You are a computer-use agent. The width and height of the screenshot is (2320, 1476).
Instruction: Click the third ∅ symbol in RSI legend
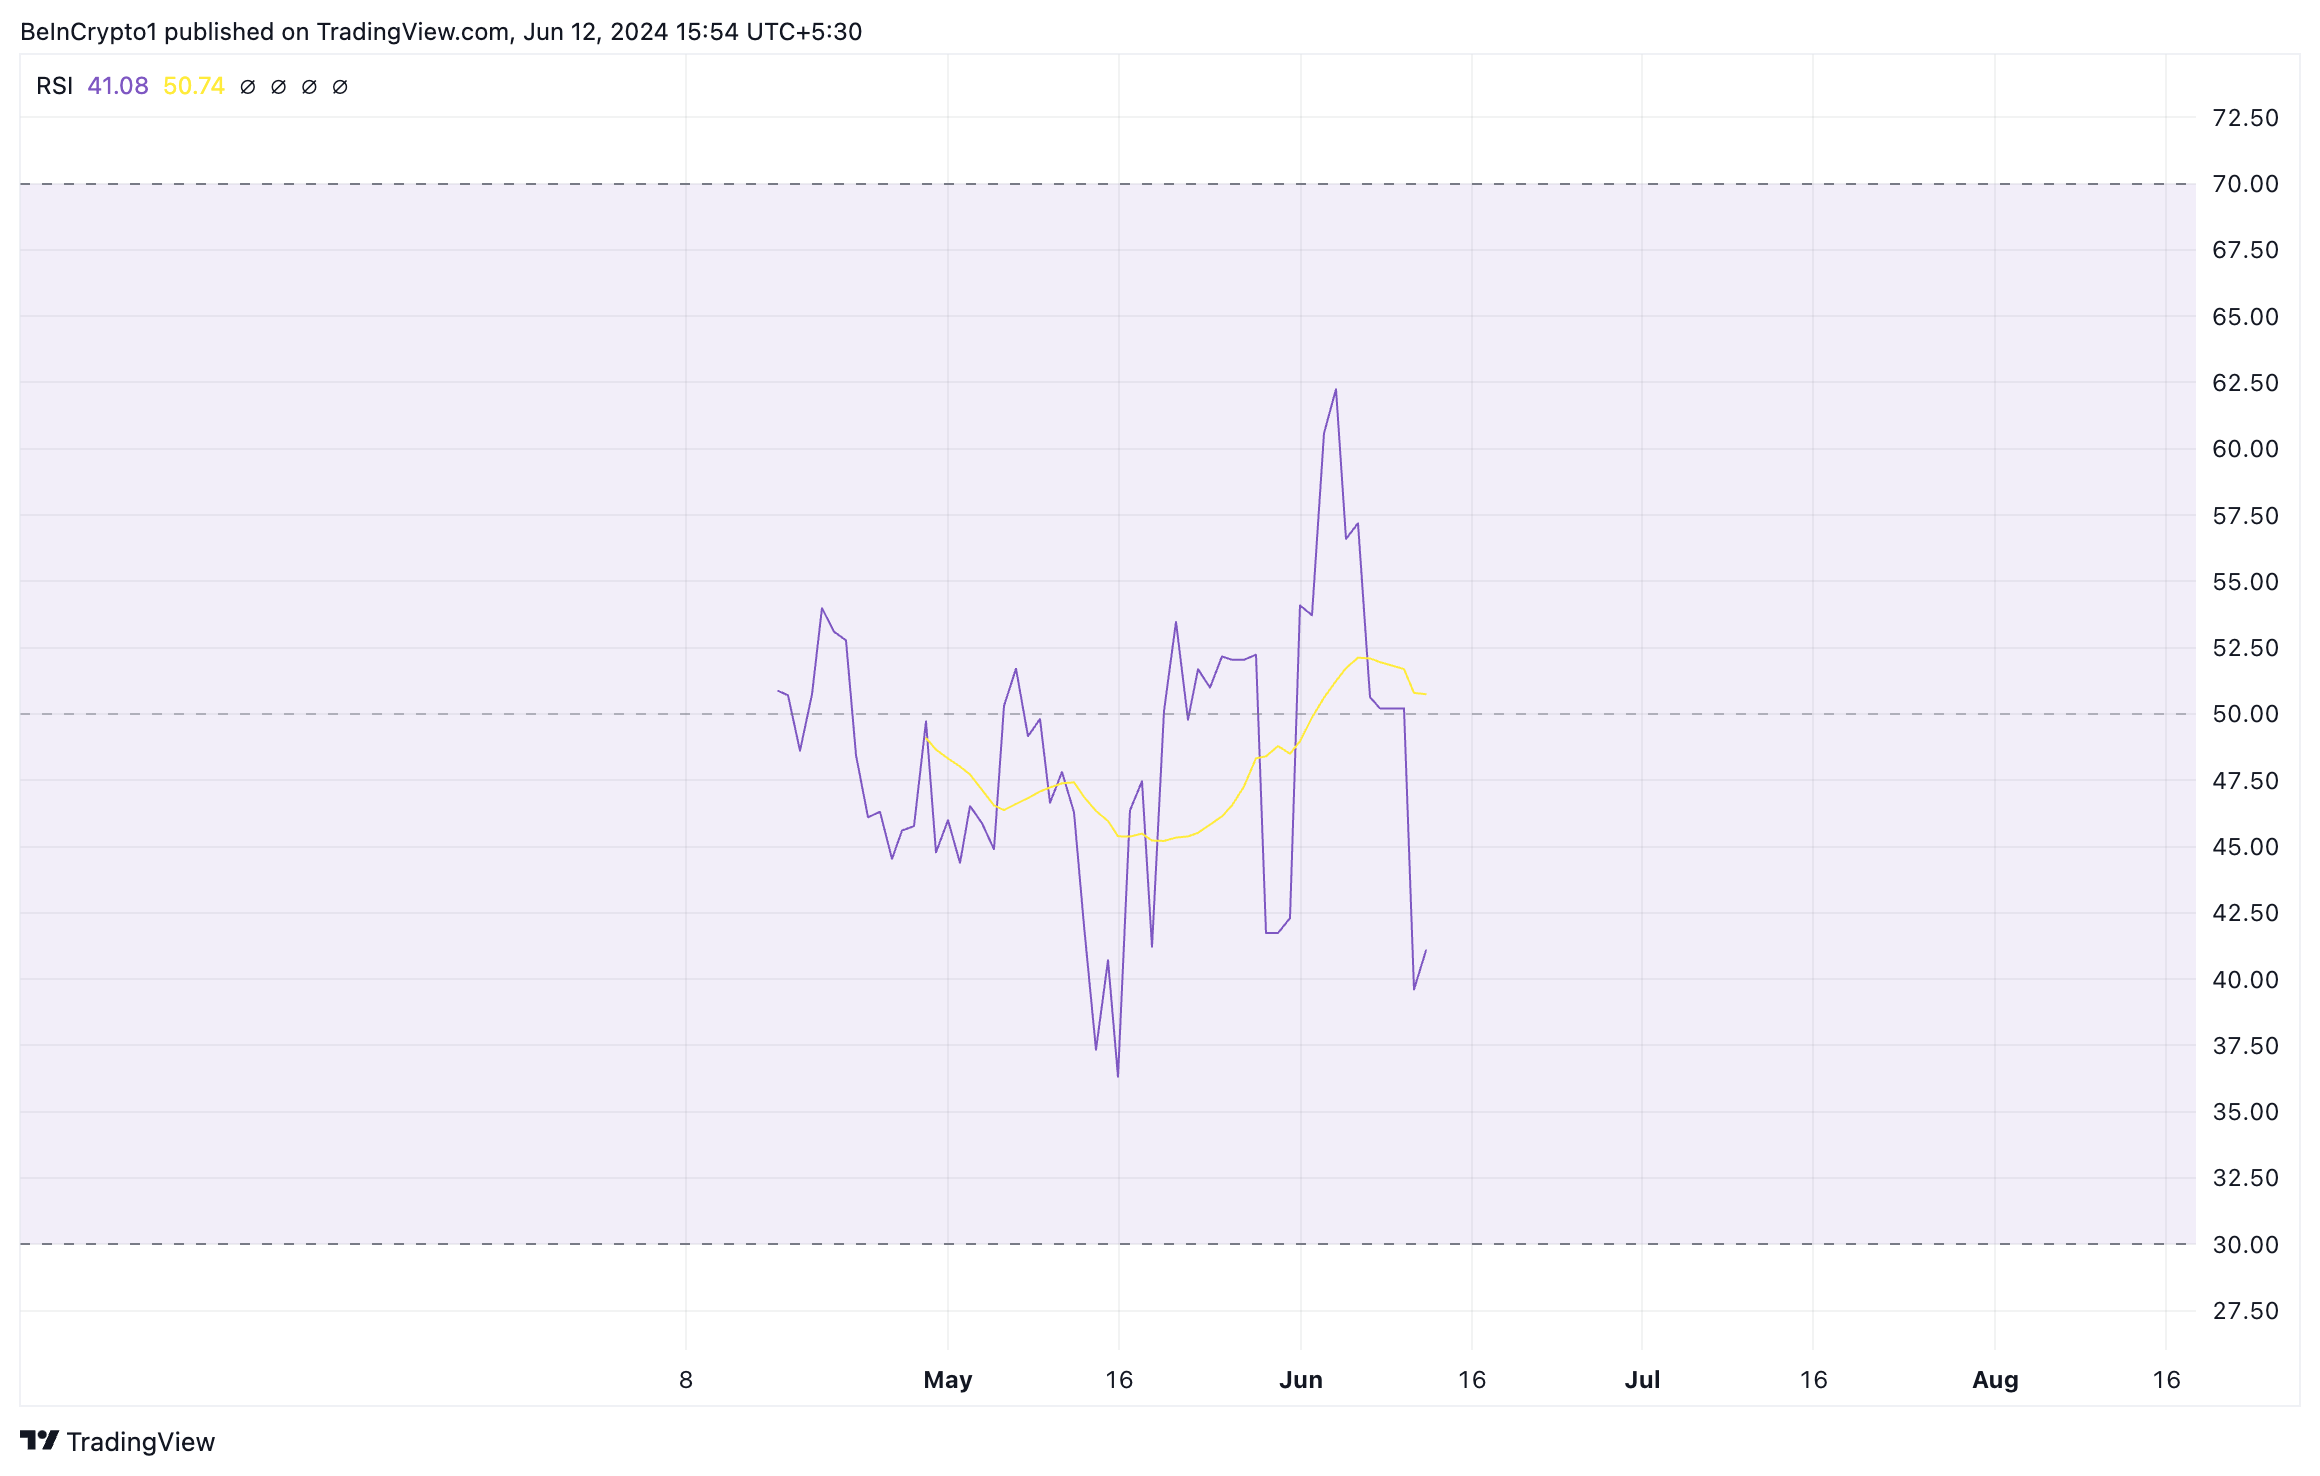coord(309,87)
